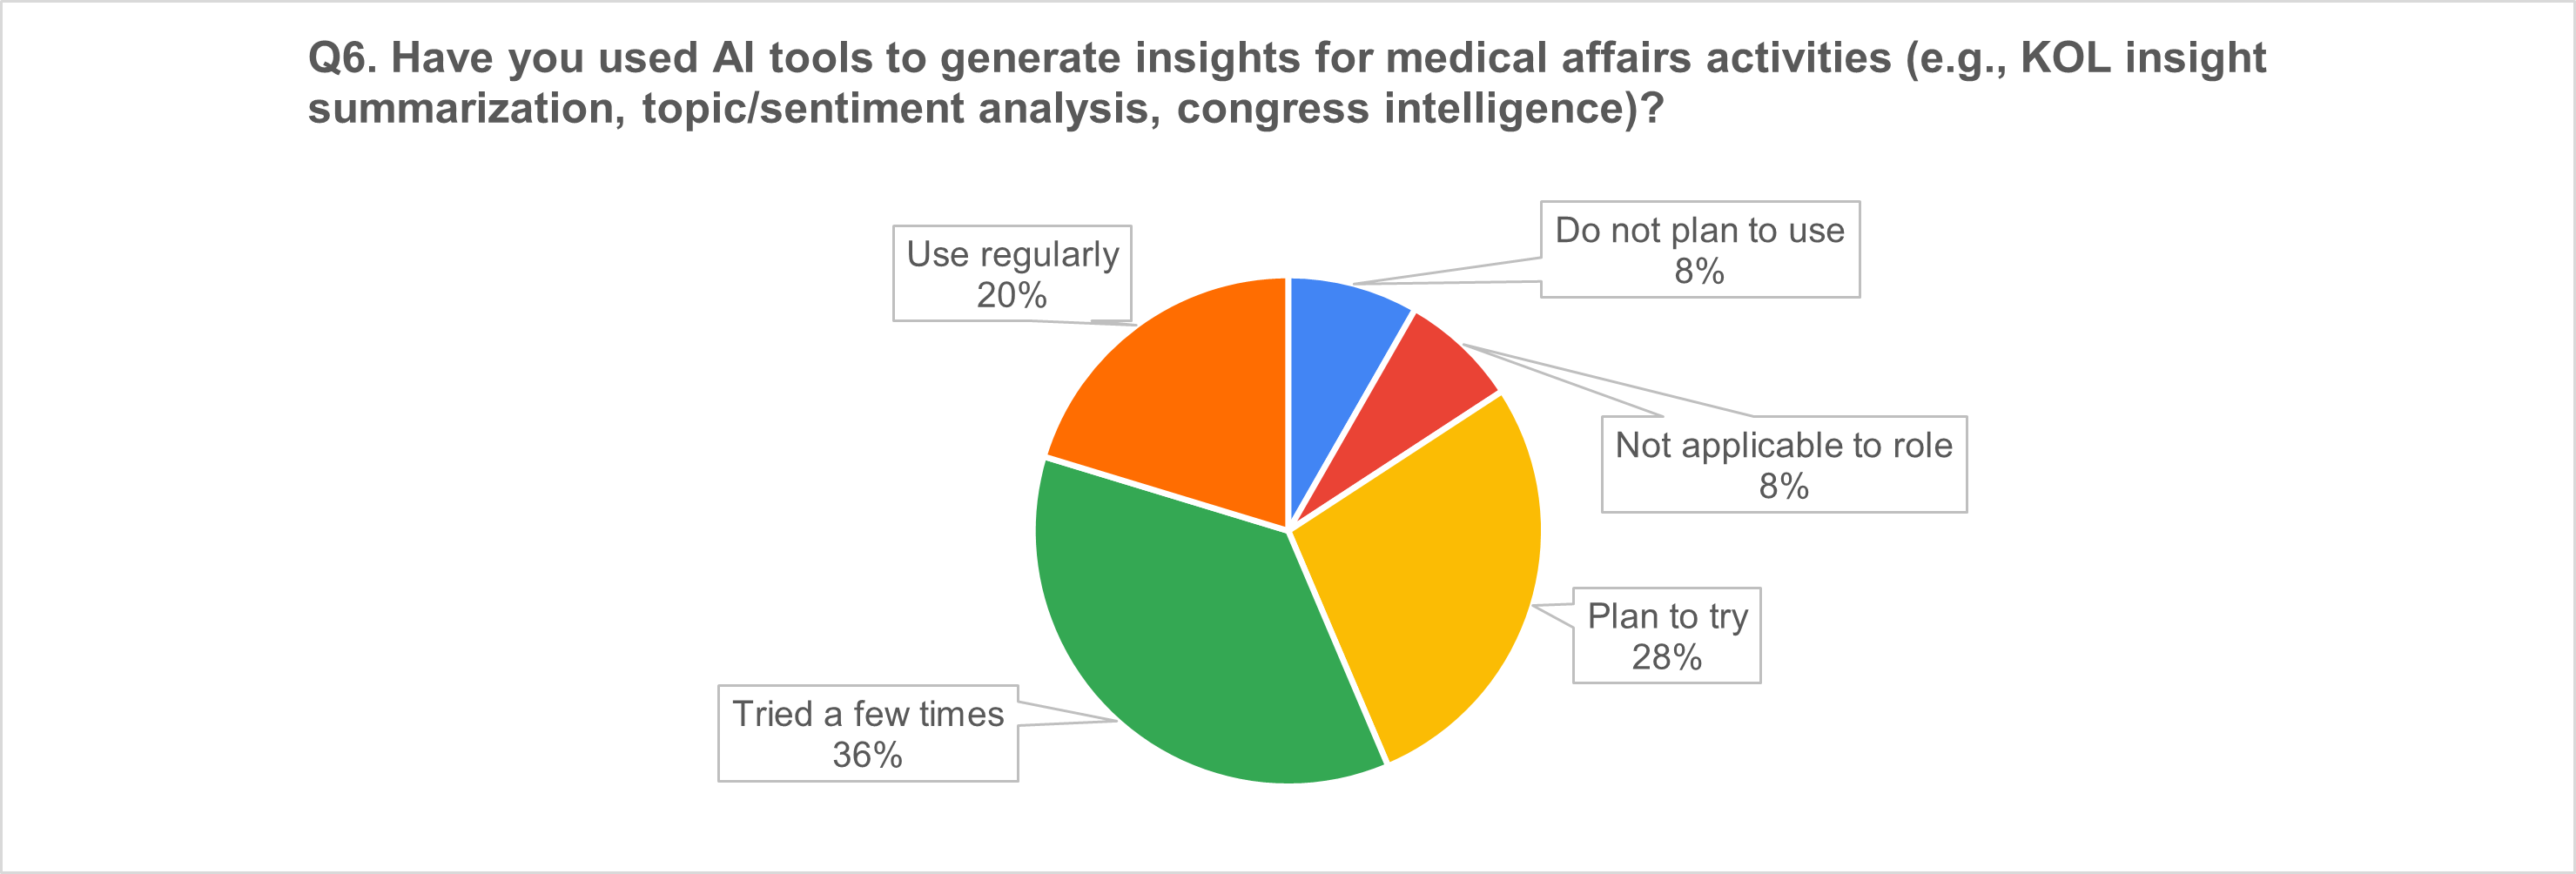Click the 28% value in the label
This screenshot has width=2576, height=874.
pyautogui.click(x=1666, y=658)
